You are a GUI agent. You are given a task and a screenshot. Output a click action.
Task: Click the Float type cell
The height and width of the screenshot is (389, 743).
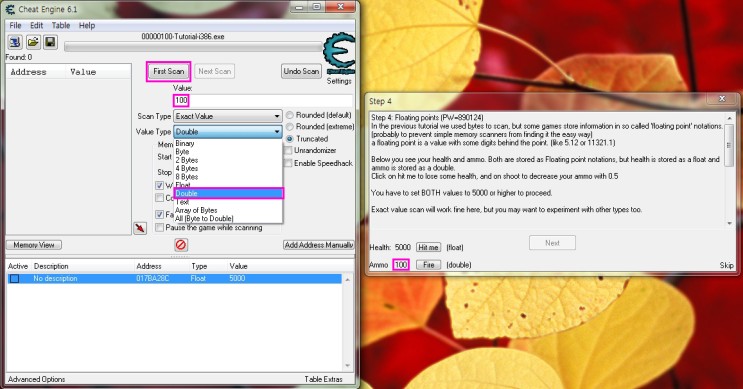198,279
